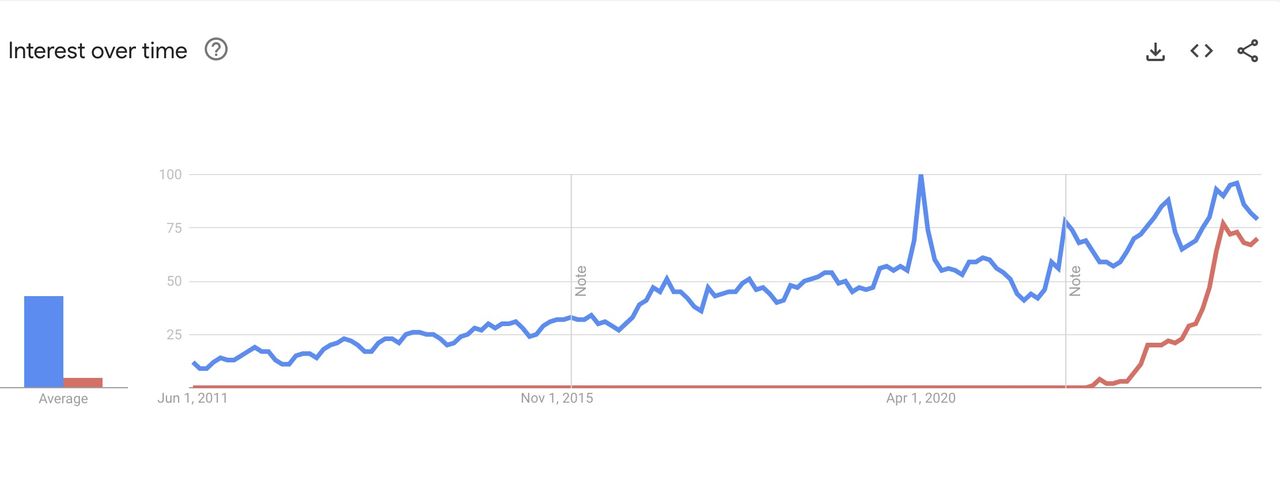Click the blue line's peak at 100
1280x477 pixels.
[920, 176]
